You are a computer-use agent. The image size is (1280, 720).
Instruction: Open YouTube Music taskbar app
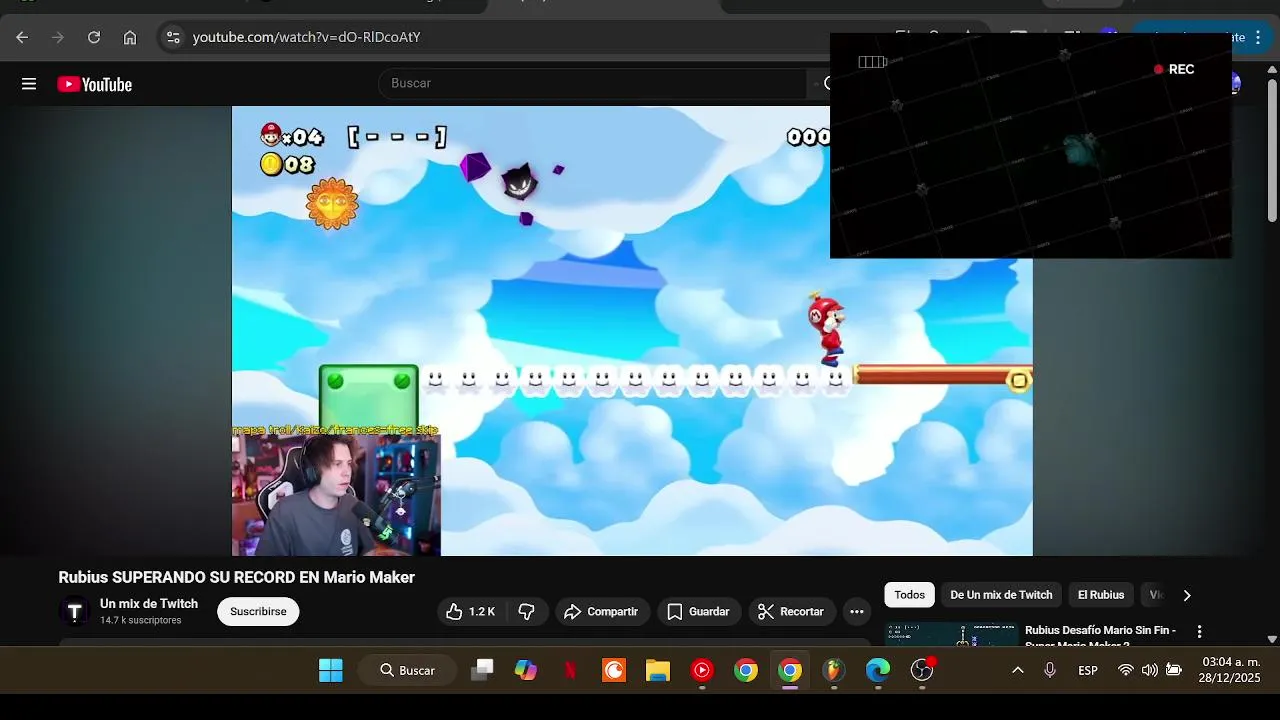click(x=702, y=670)
